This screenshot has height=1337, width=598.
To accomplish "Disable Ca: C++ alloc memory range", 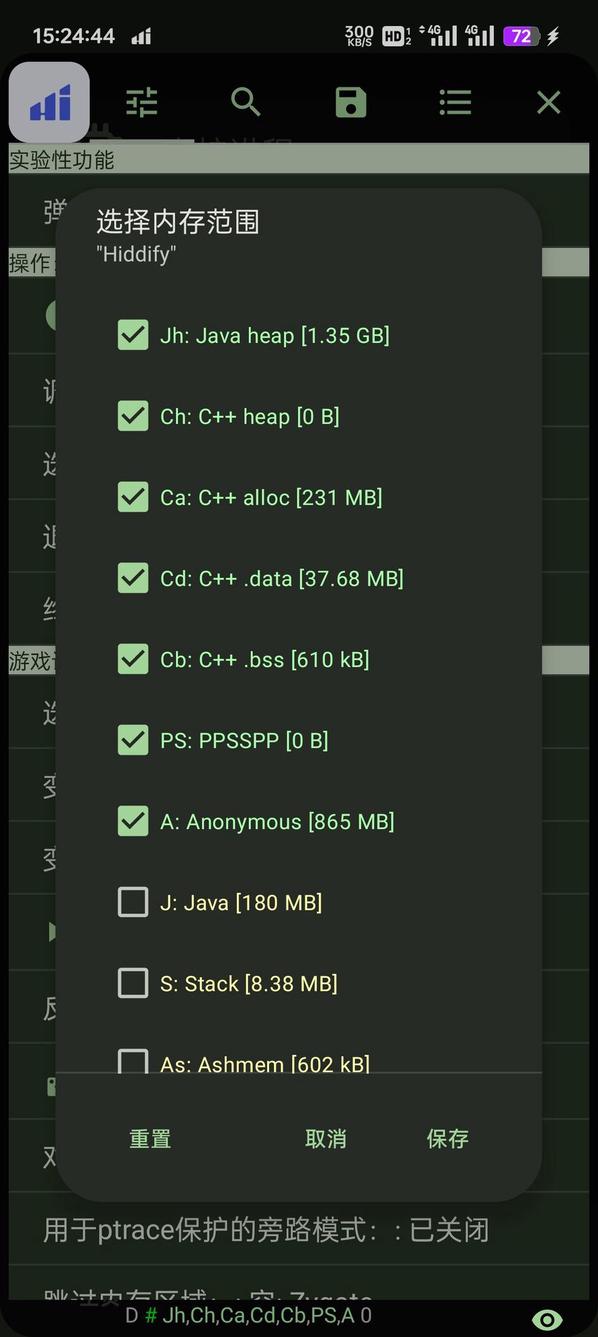I will coord(133,496).
